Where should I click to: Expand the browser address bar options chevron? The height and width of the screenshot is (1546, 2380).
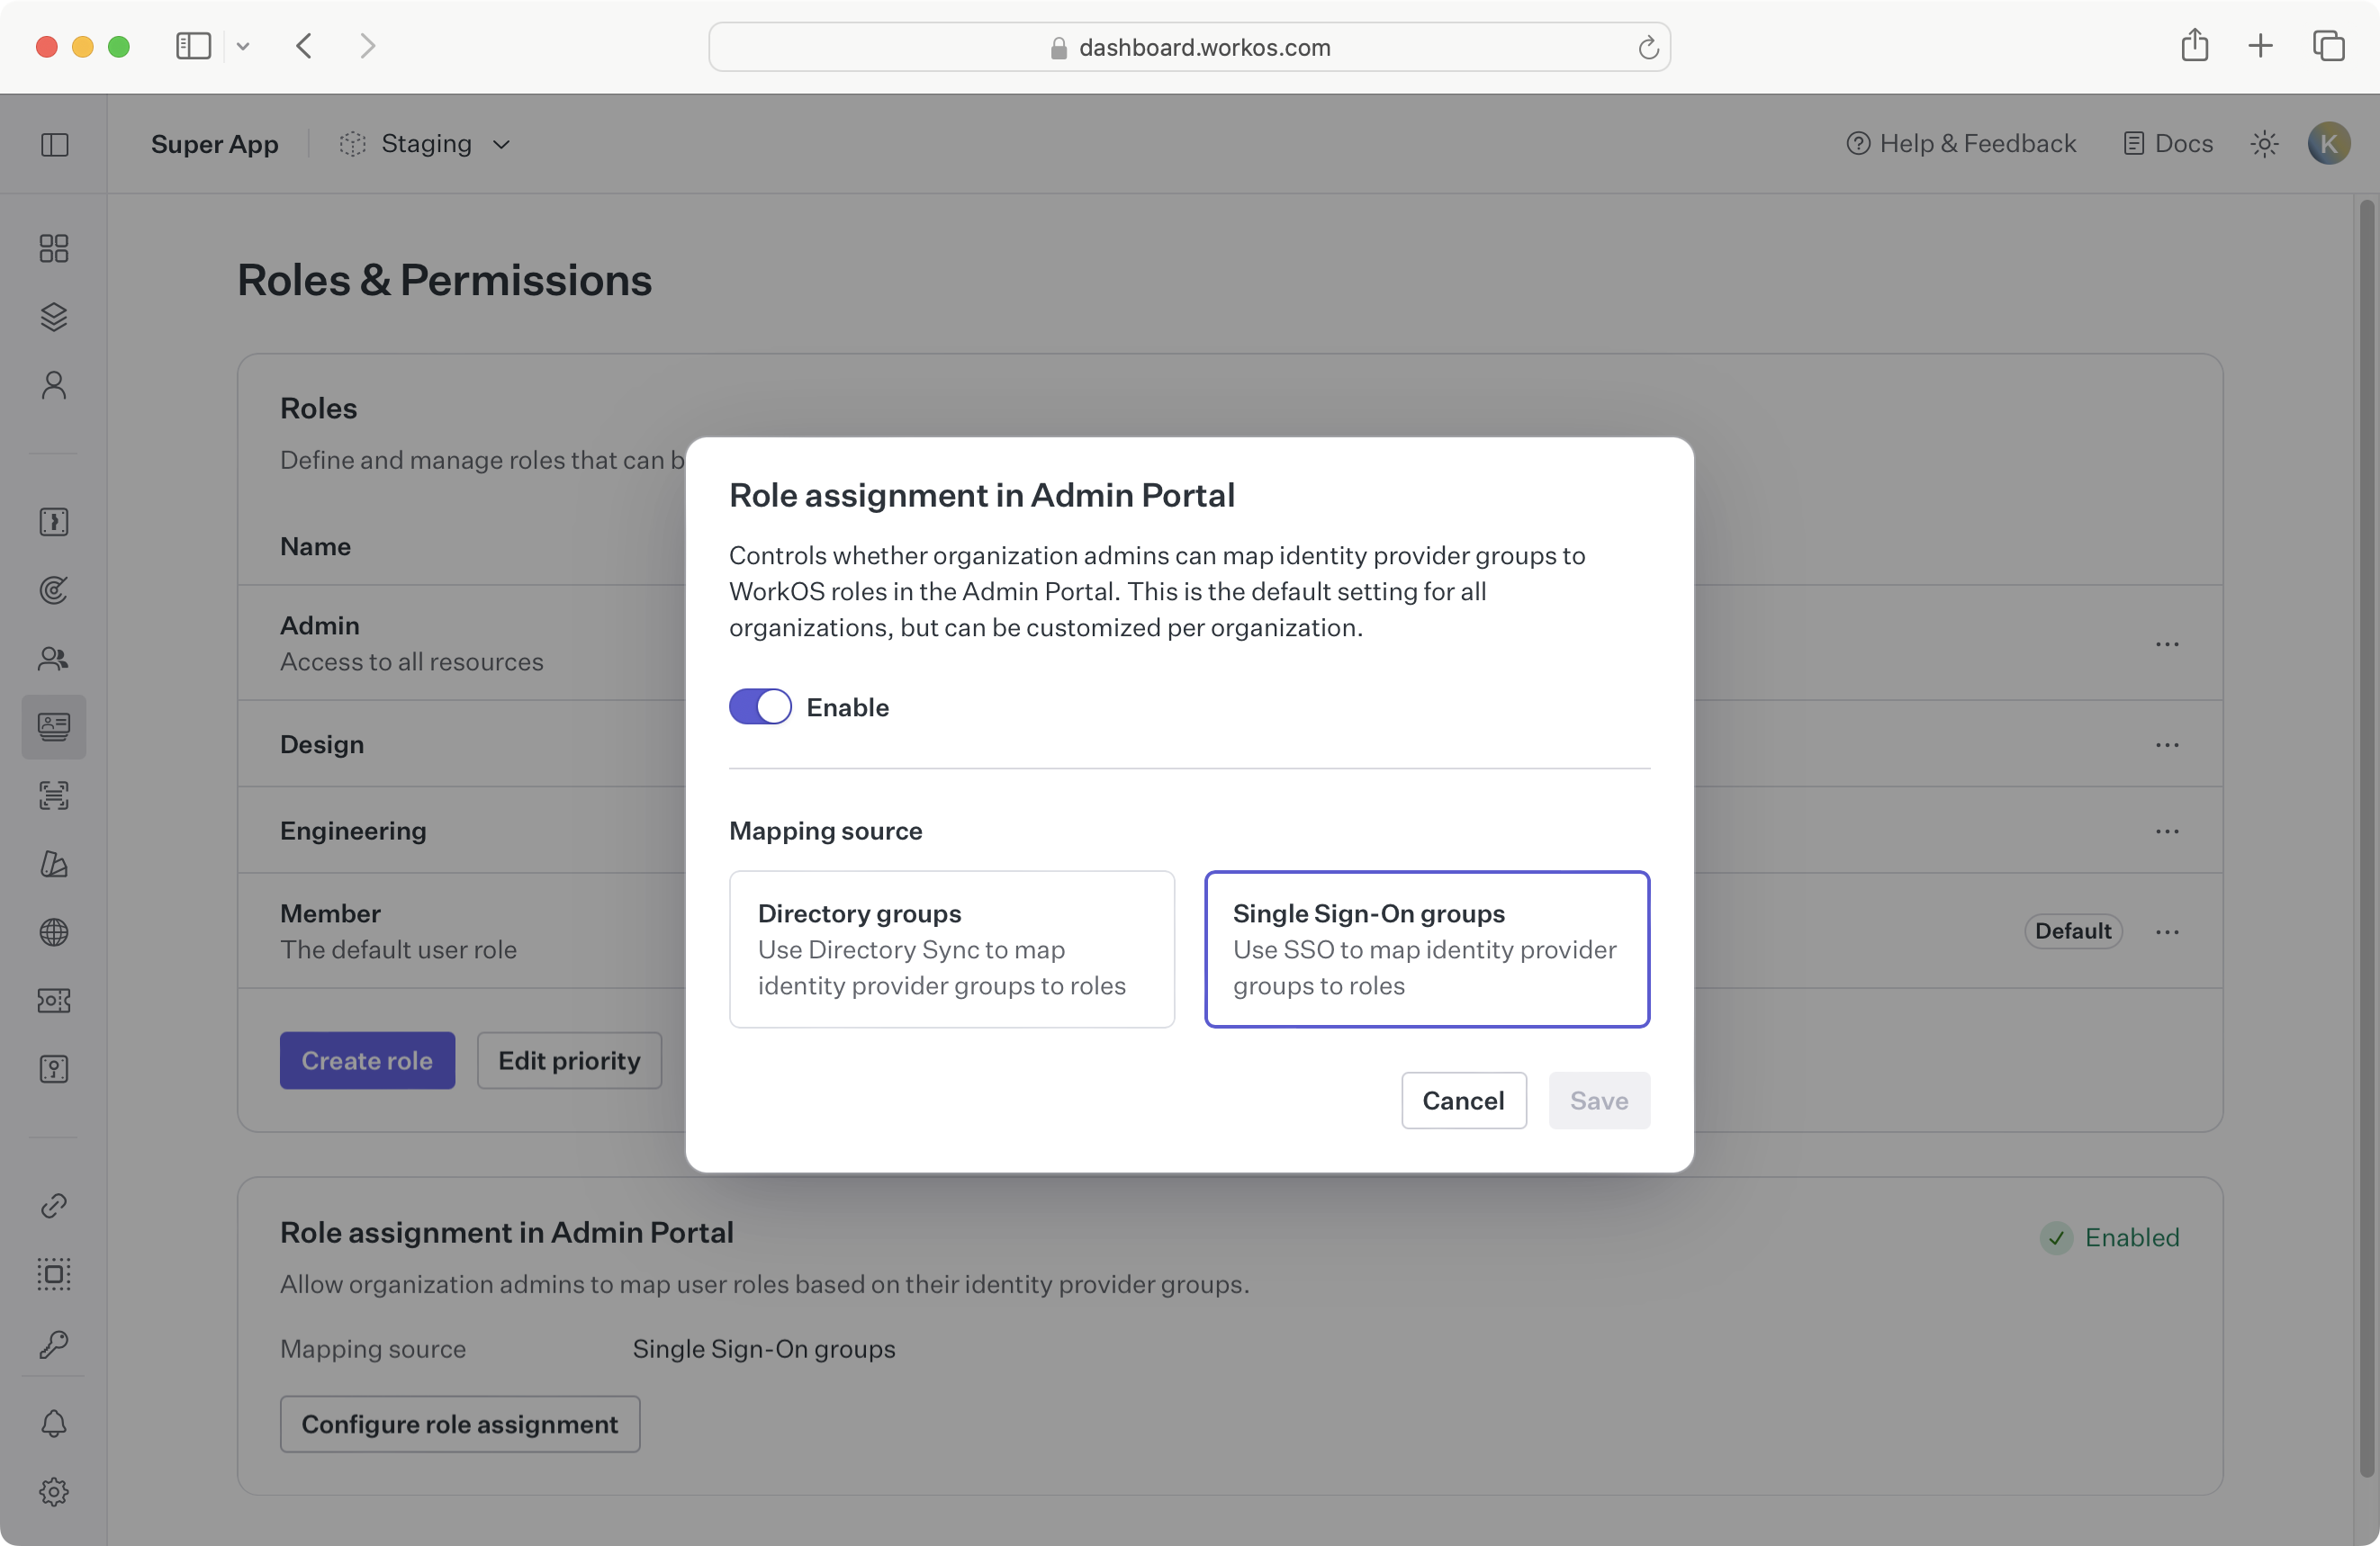[x=243, y=46]
